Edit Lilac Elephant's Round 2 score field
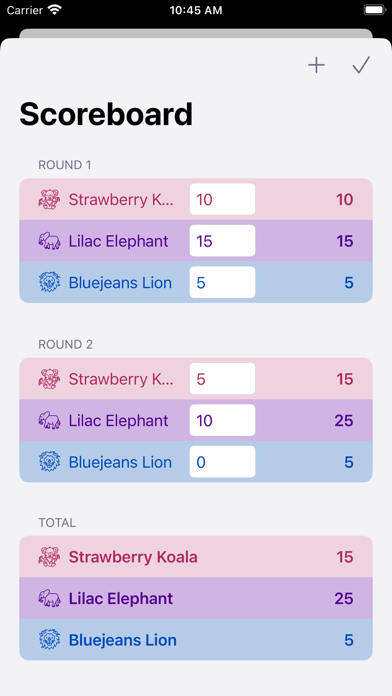This screenshot has width=392, height=696. 222,420
